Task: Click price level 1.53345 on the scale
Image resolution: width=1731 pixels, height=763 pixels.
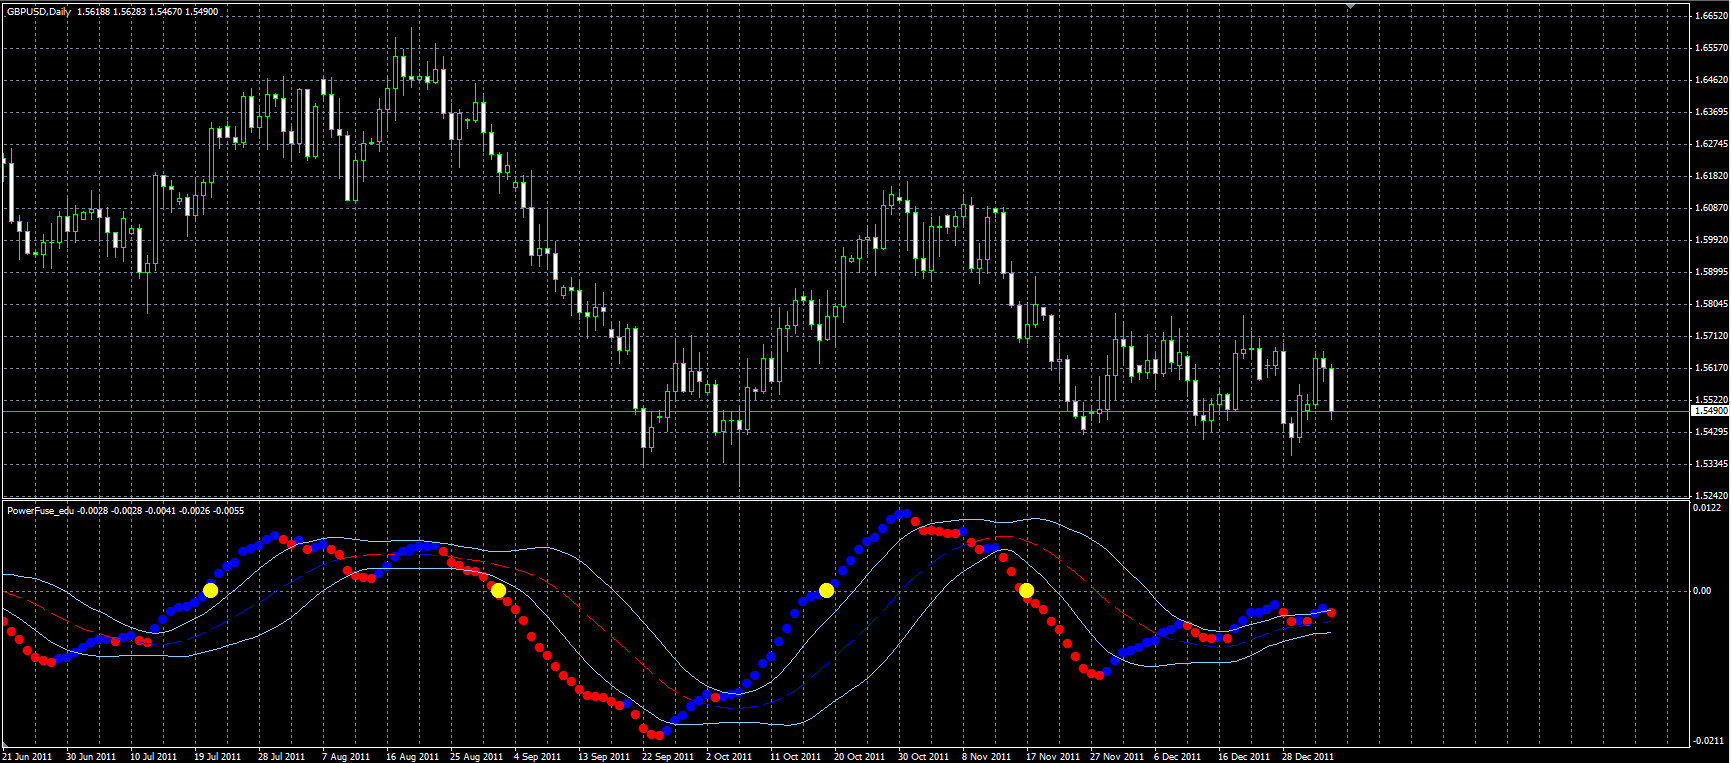Action: point(1712,464)
